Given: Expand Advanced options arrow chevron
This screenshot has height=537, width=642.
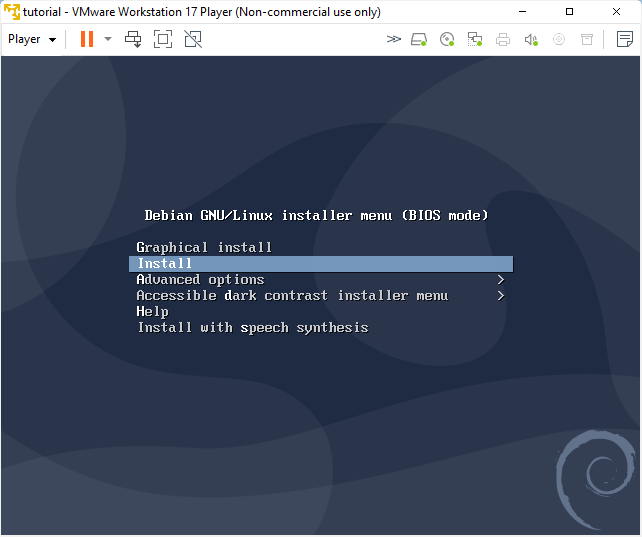Looking at the screenshot, I should tap(500, 280).
